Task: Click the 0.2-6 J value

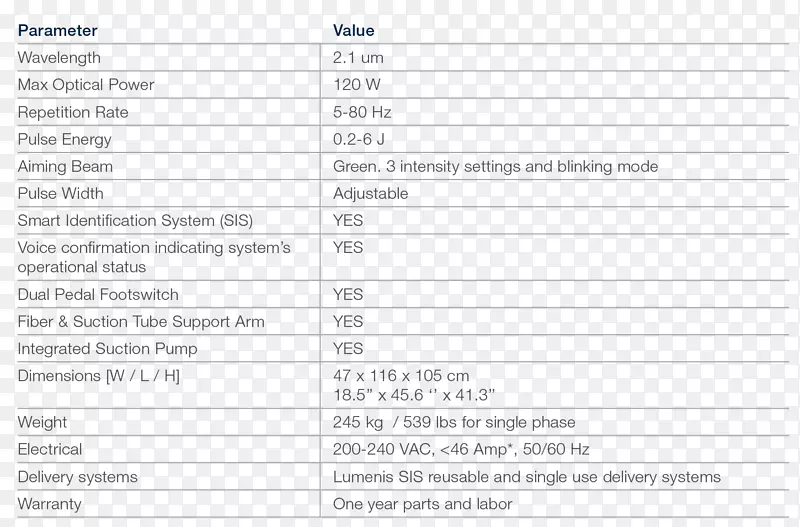Action: (361, 139)
